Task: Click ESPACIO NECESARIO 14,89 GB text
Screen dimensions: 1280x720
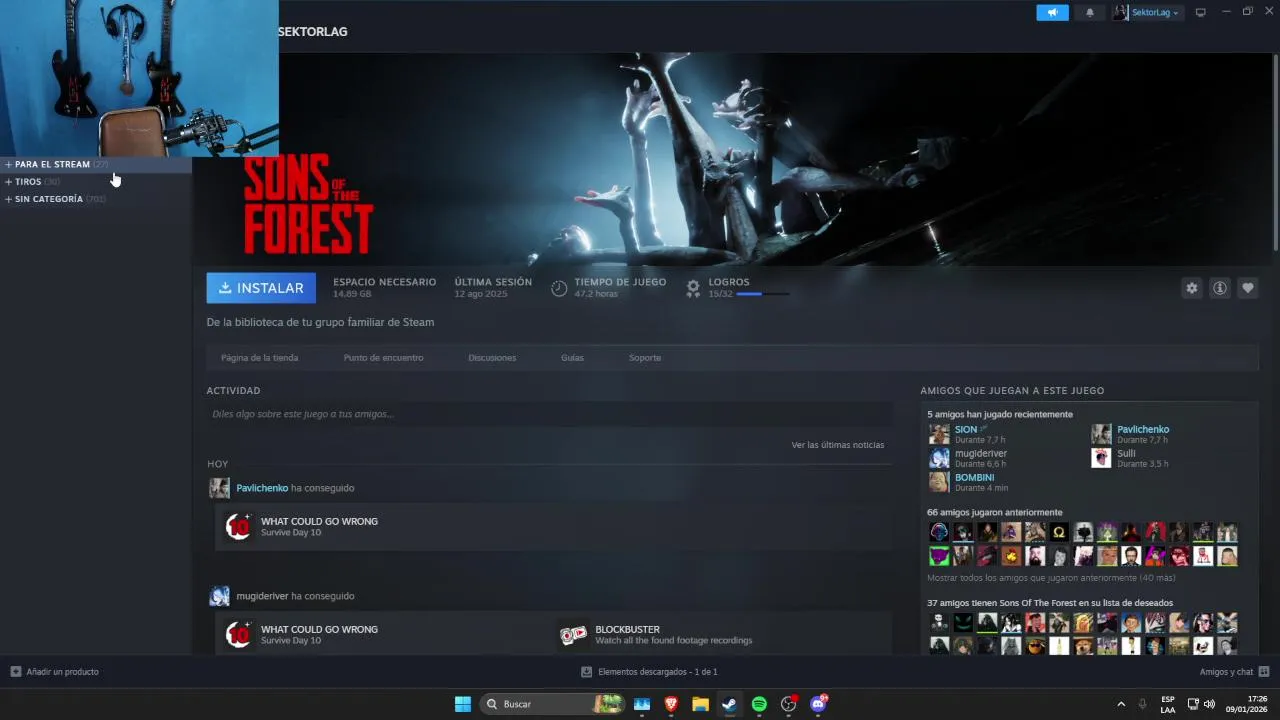Action: point(384,288)
